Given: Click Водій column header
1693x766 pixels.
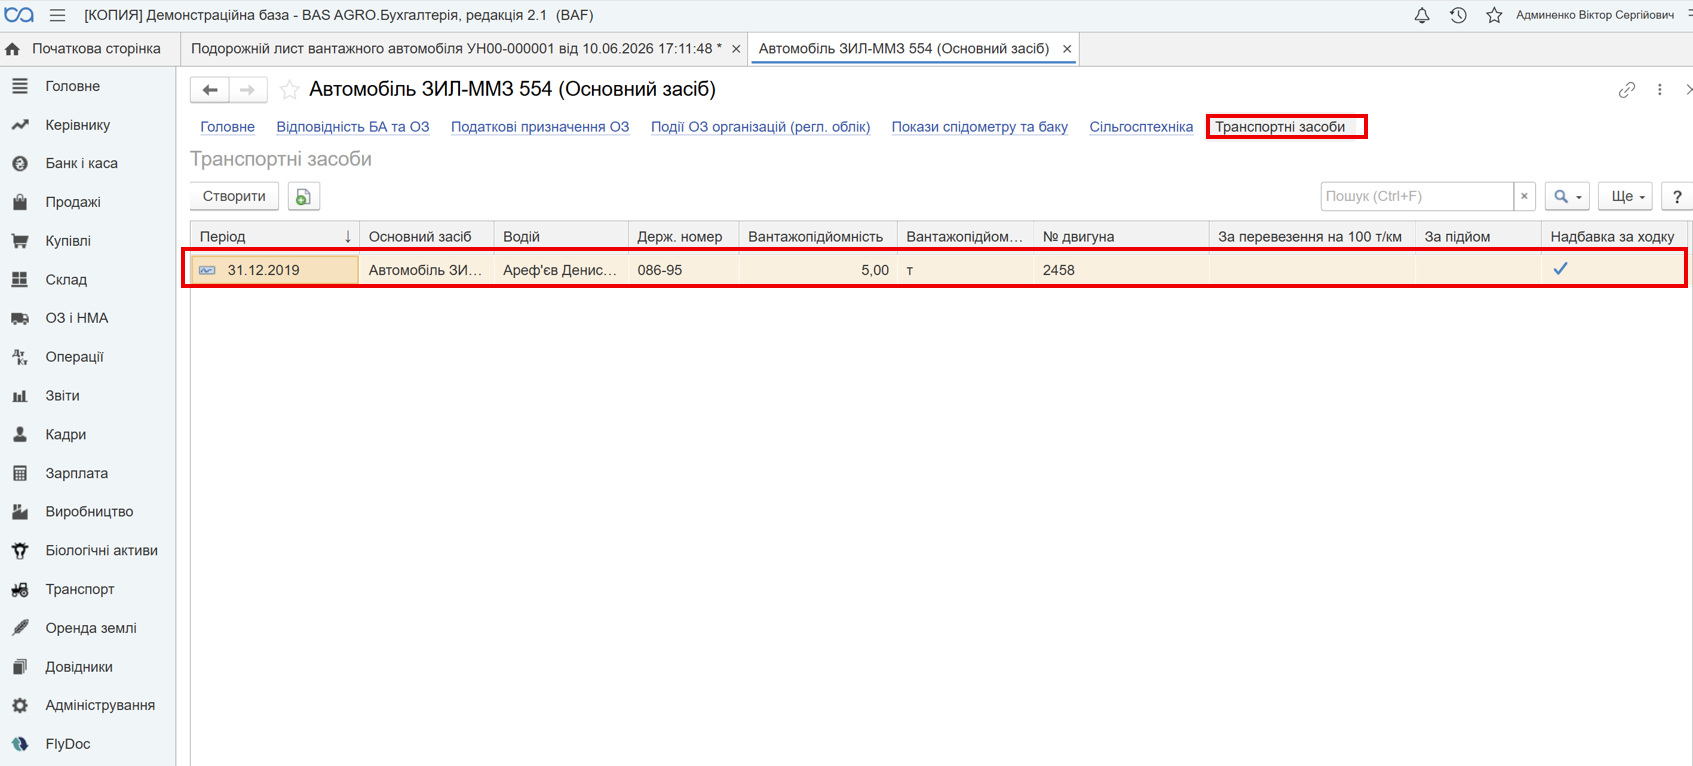Looking at the screenshot, I should pos(561,237).
